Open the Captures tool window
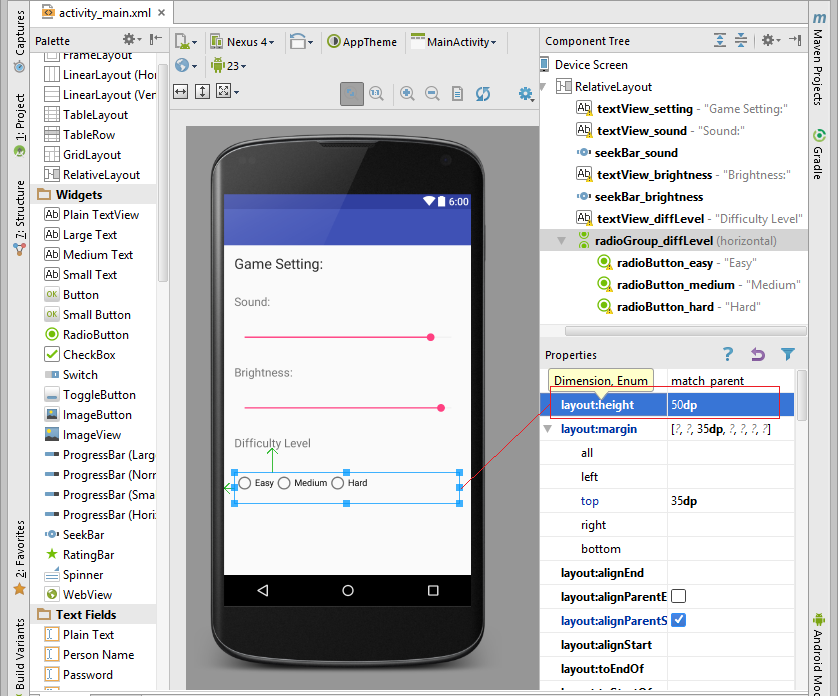 19,41
